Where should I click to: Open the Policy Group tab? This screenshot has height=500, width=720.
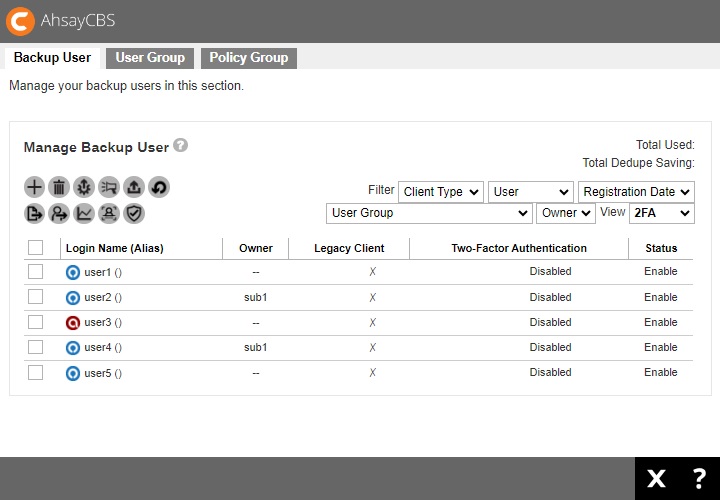tap(248, 58)
